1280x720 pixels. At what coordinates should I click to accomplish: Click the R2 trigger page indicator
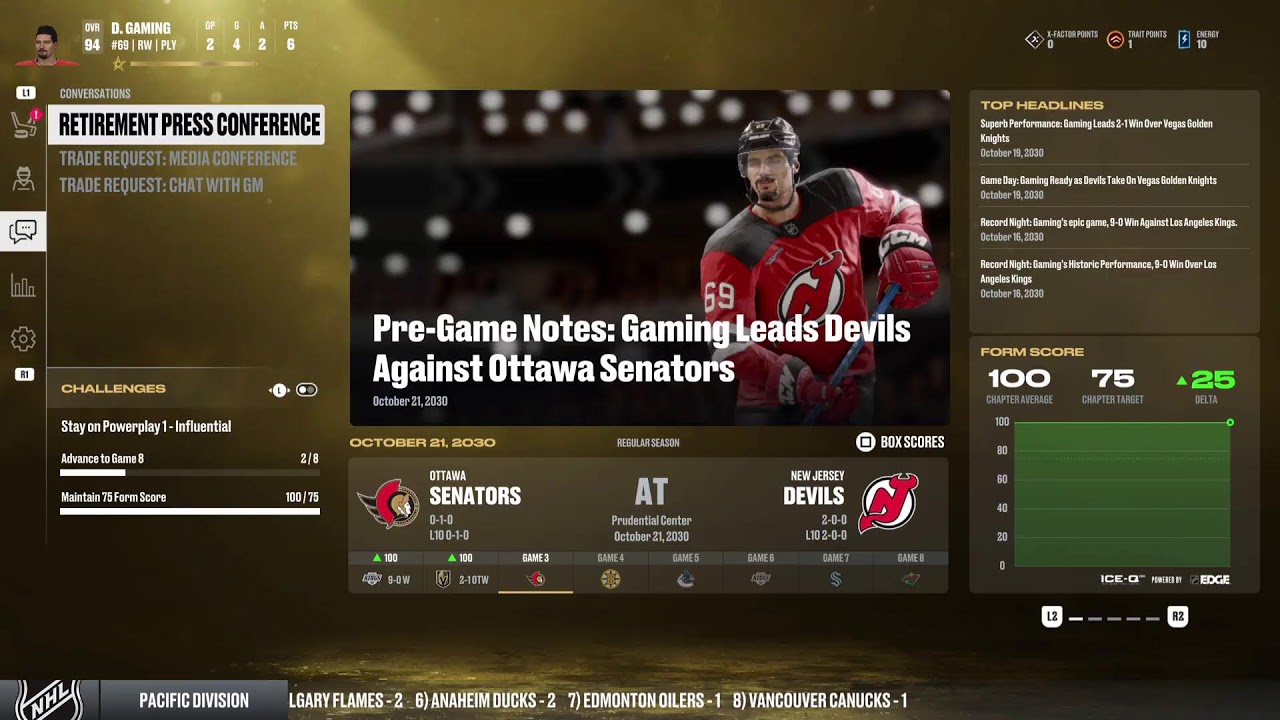click(1178, 617)
